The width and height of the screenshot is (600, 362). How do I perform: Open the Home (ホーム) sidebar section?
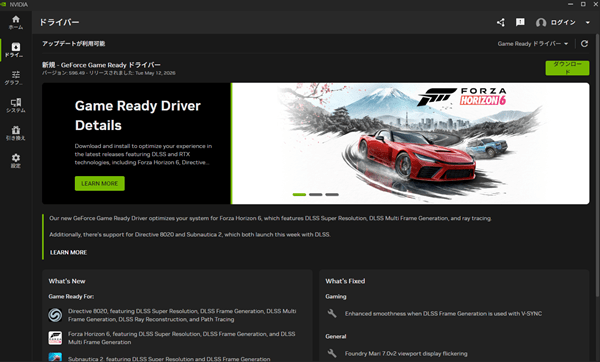[16, 22]
